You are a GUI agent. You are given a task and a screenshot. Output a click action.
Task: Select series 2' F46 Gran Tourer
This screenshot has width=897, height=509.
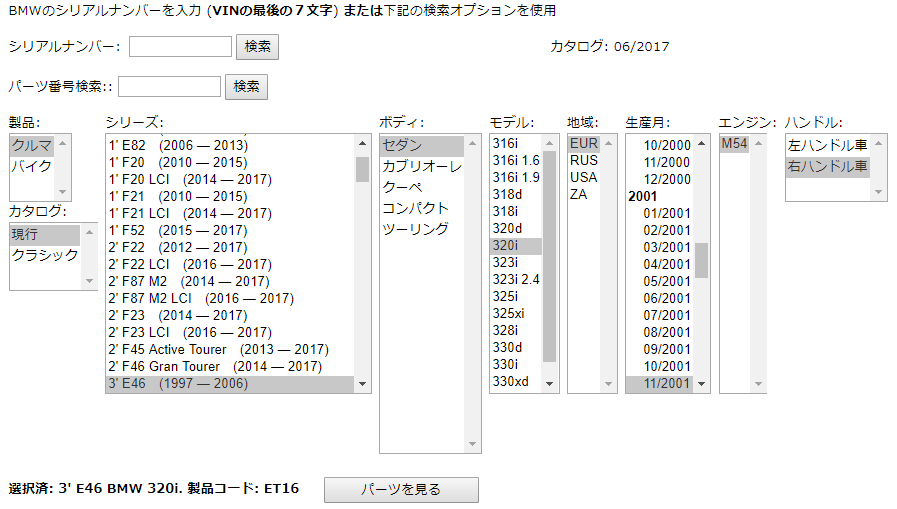click(x=231, y=367)
